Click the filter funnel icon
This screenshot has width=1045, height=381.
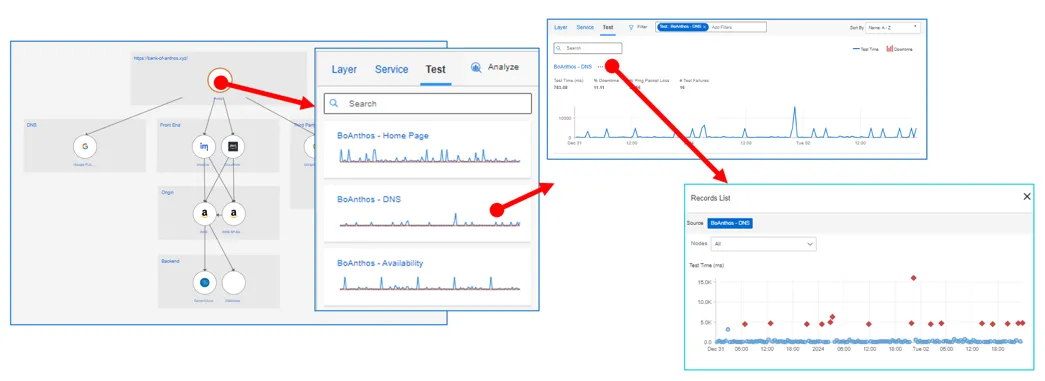631,27
